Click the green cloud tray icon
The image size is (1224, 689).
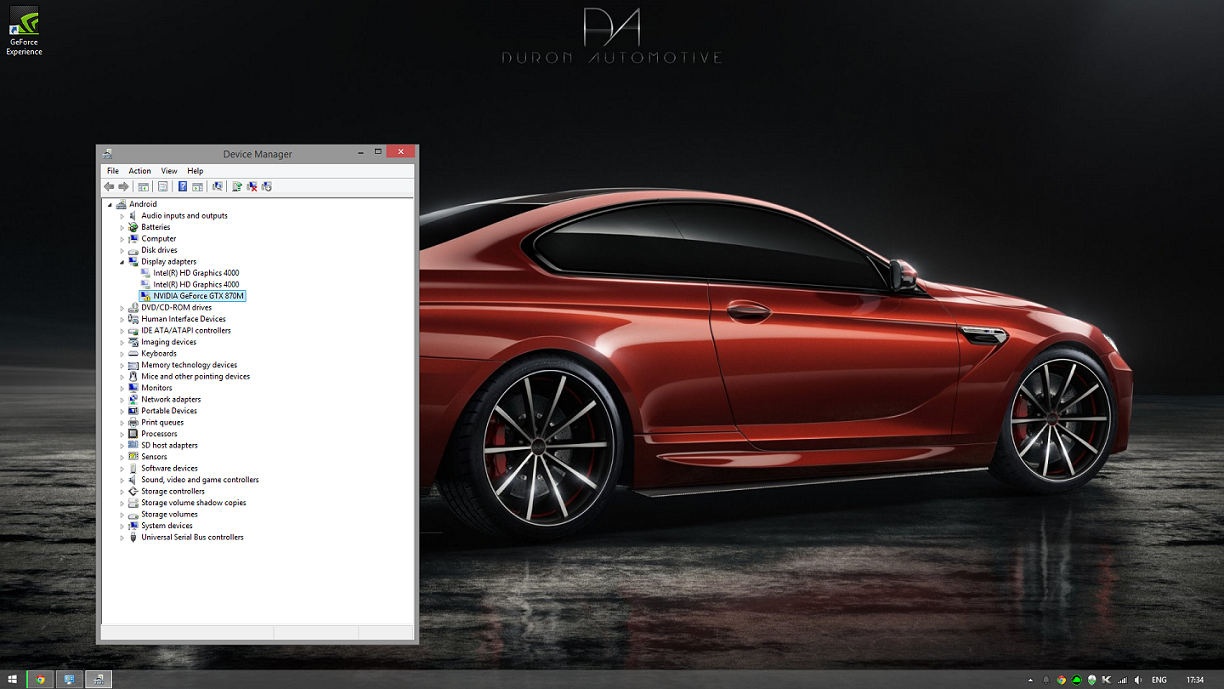(1076, 680)
